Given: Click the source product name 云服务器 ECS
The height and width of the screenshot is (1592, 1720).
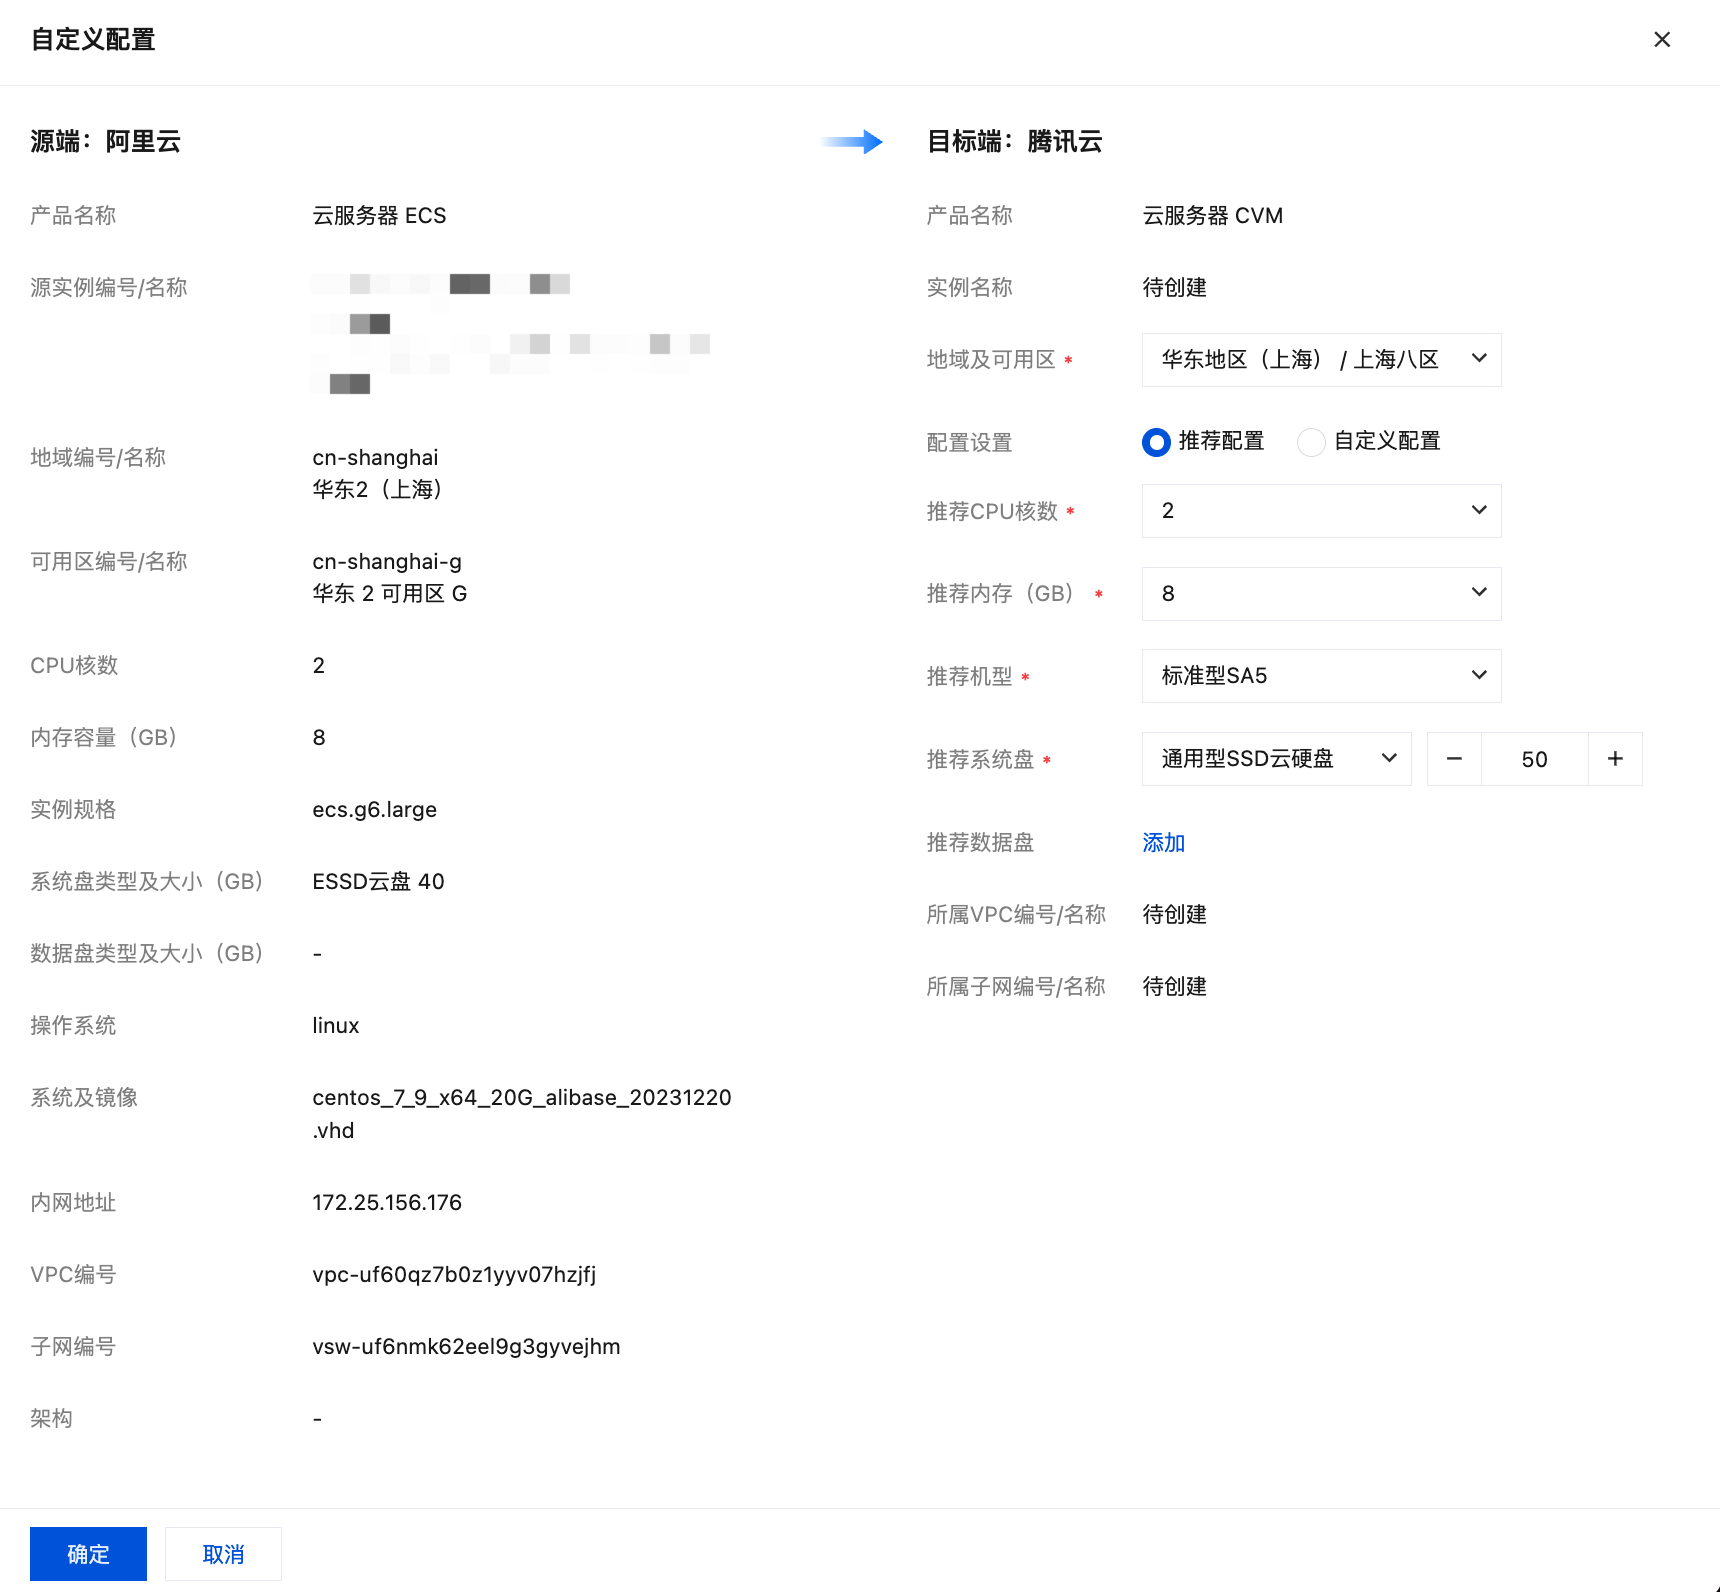Looking at the screenshot, I should point(379,215).
